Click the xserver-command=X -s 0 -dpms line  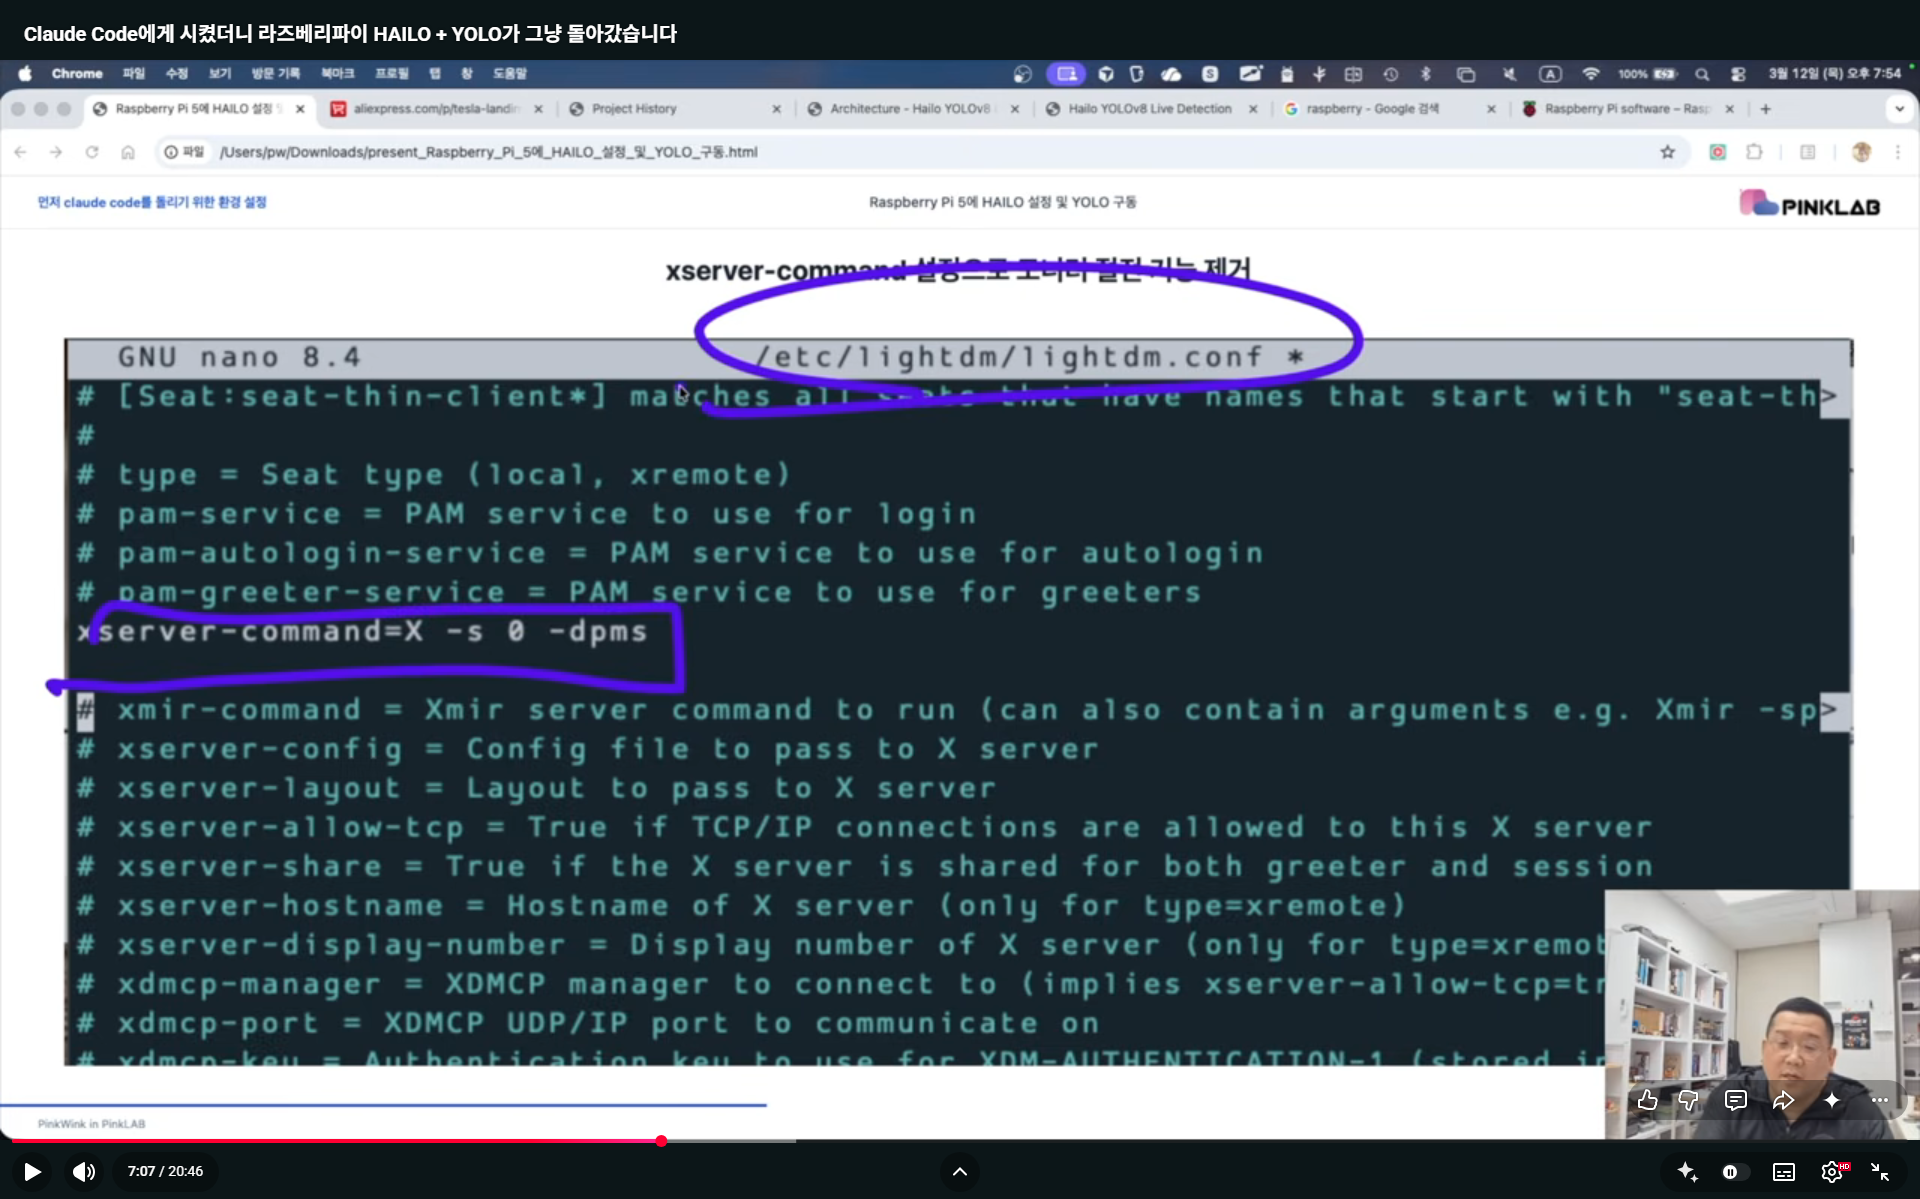pos(362,631)
